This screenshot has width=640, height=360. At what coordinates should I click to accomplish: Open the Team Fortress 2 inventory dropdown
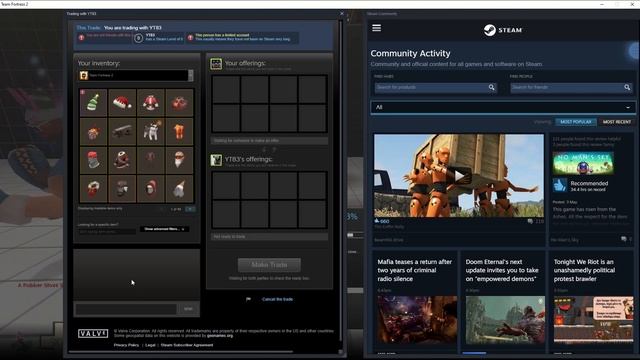191,75
